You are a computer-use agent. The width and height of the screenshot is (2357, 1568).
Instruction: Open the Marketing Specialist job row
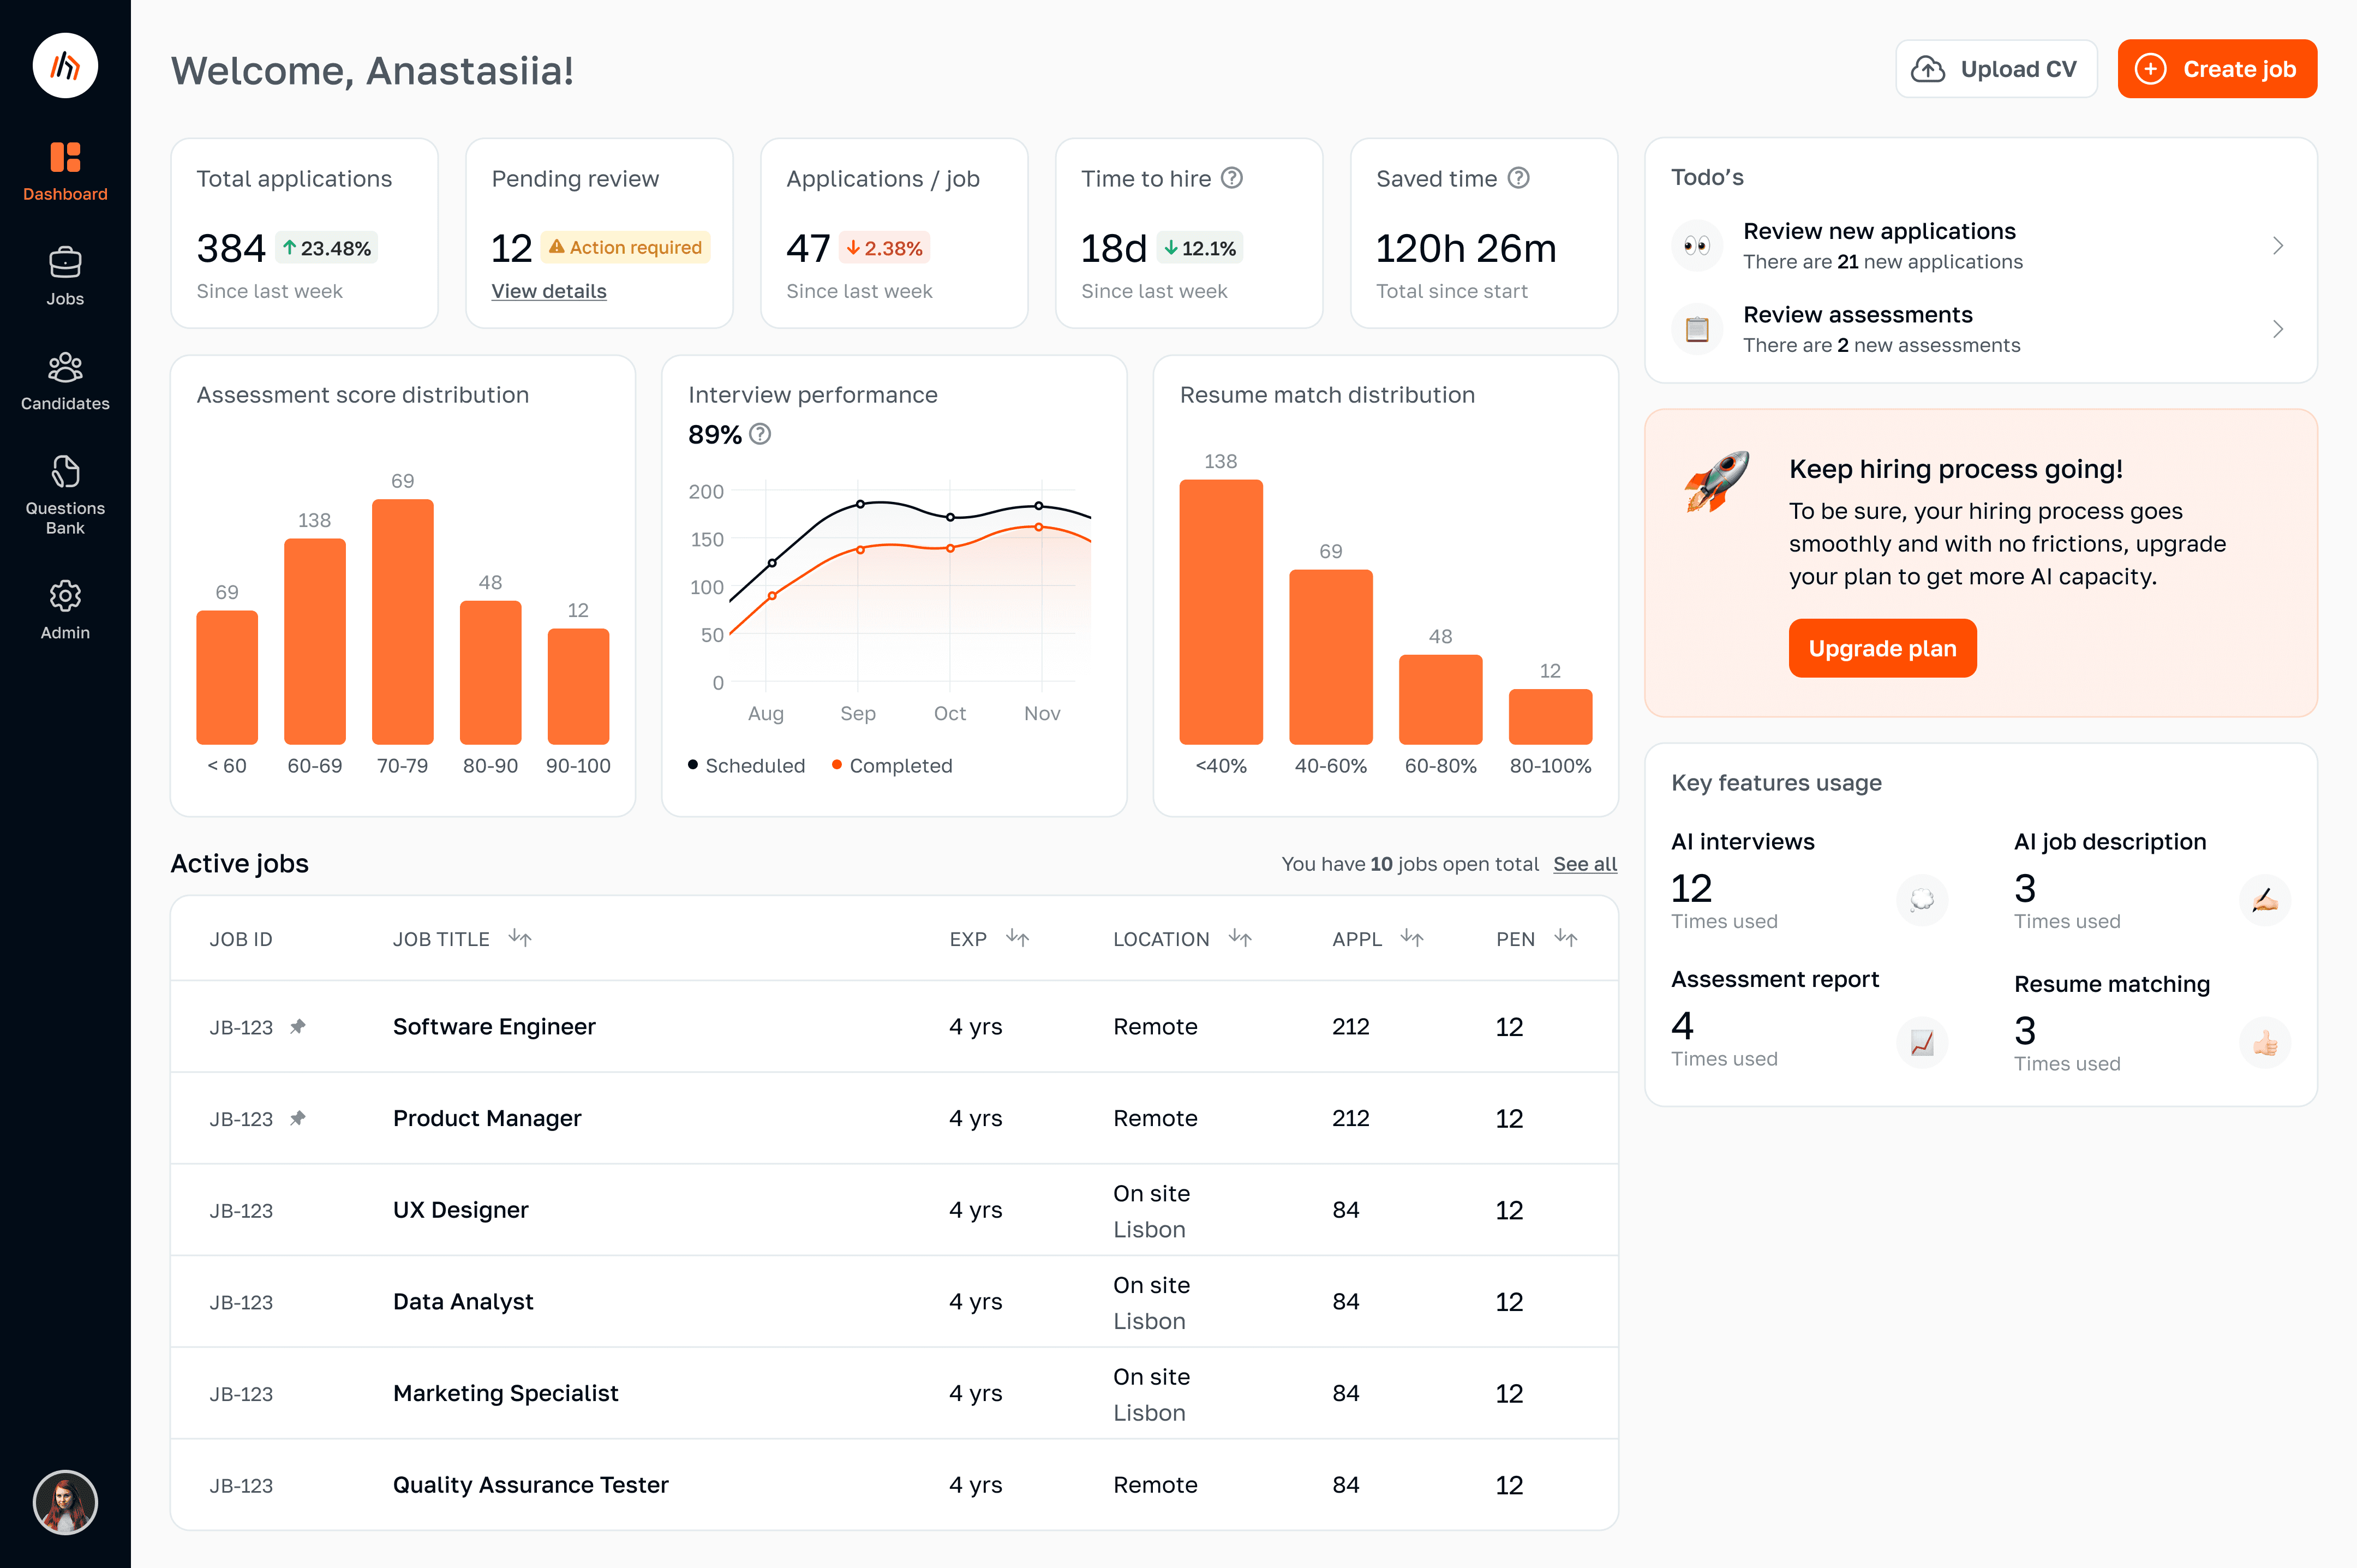pos(894,1393)
